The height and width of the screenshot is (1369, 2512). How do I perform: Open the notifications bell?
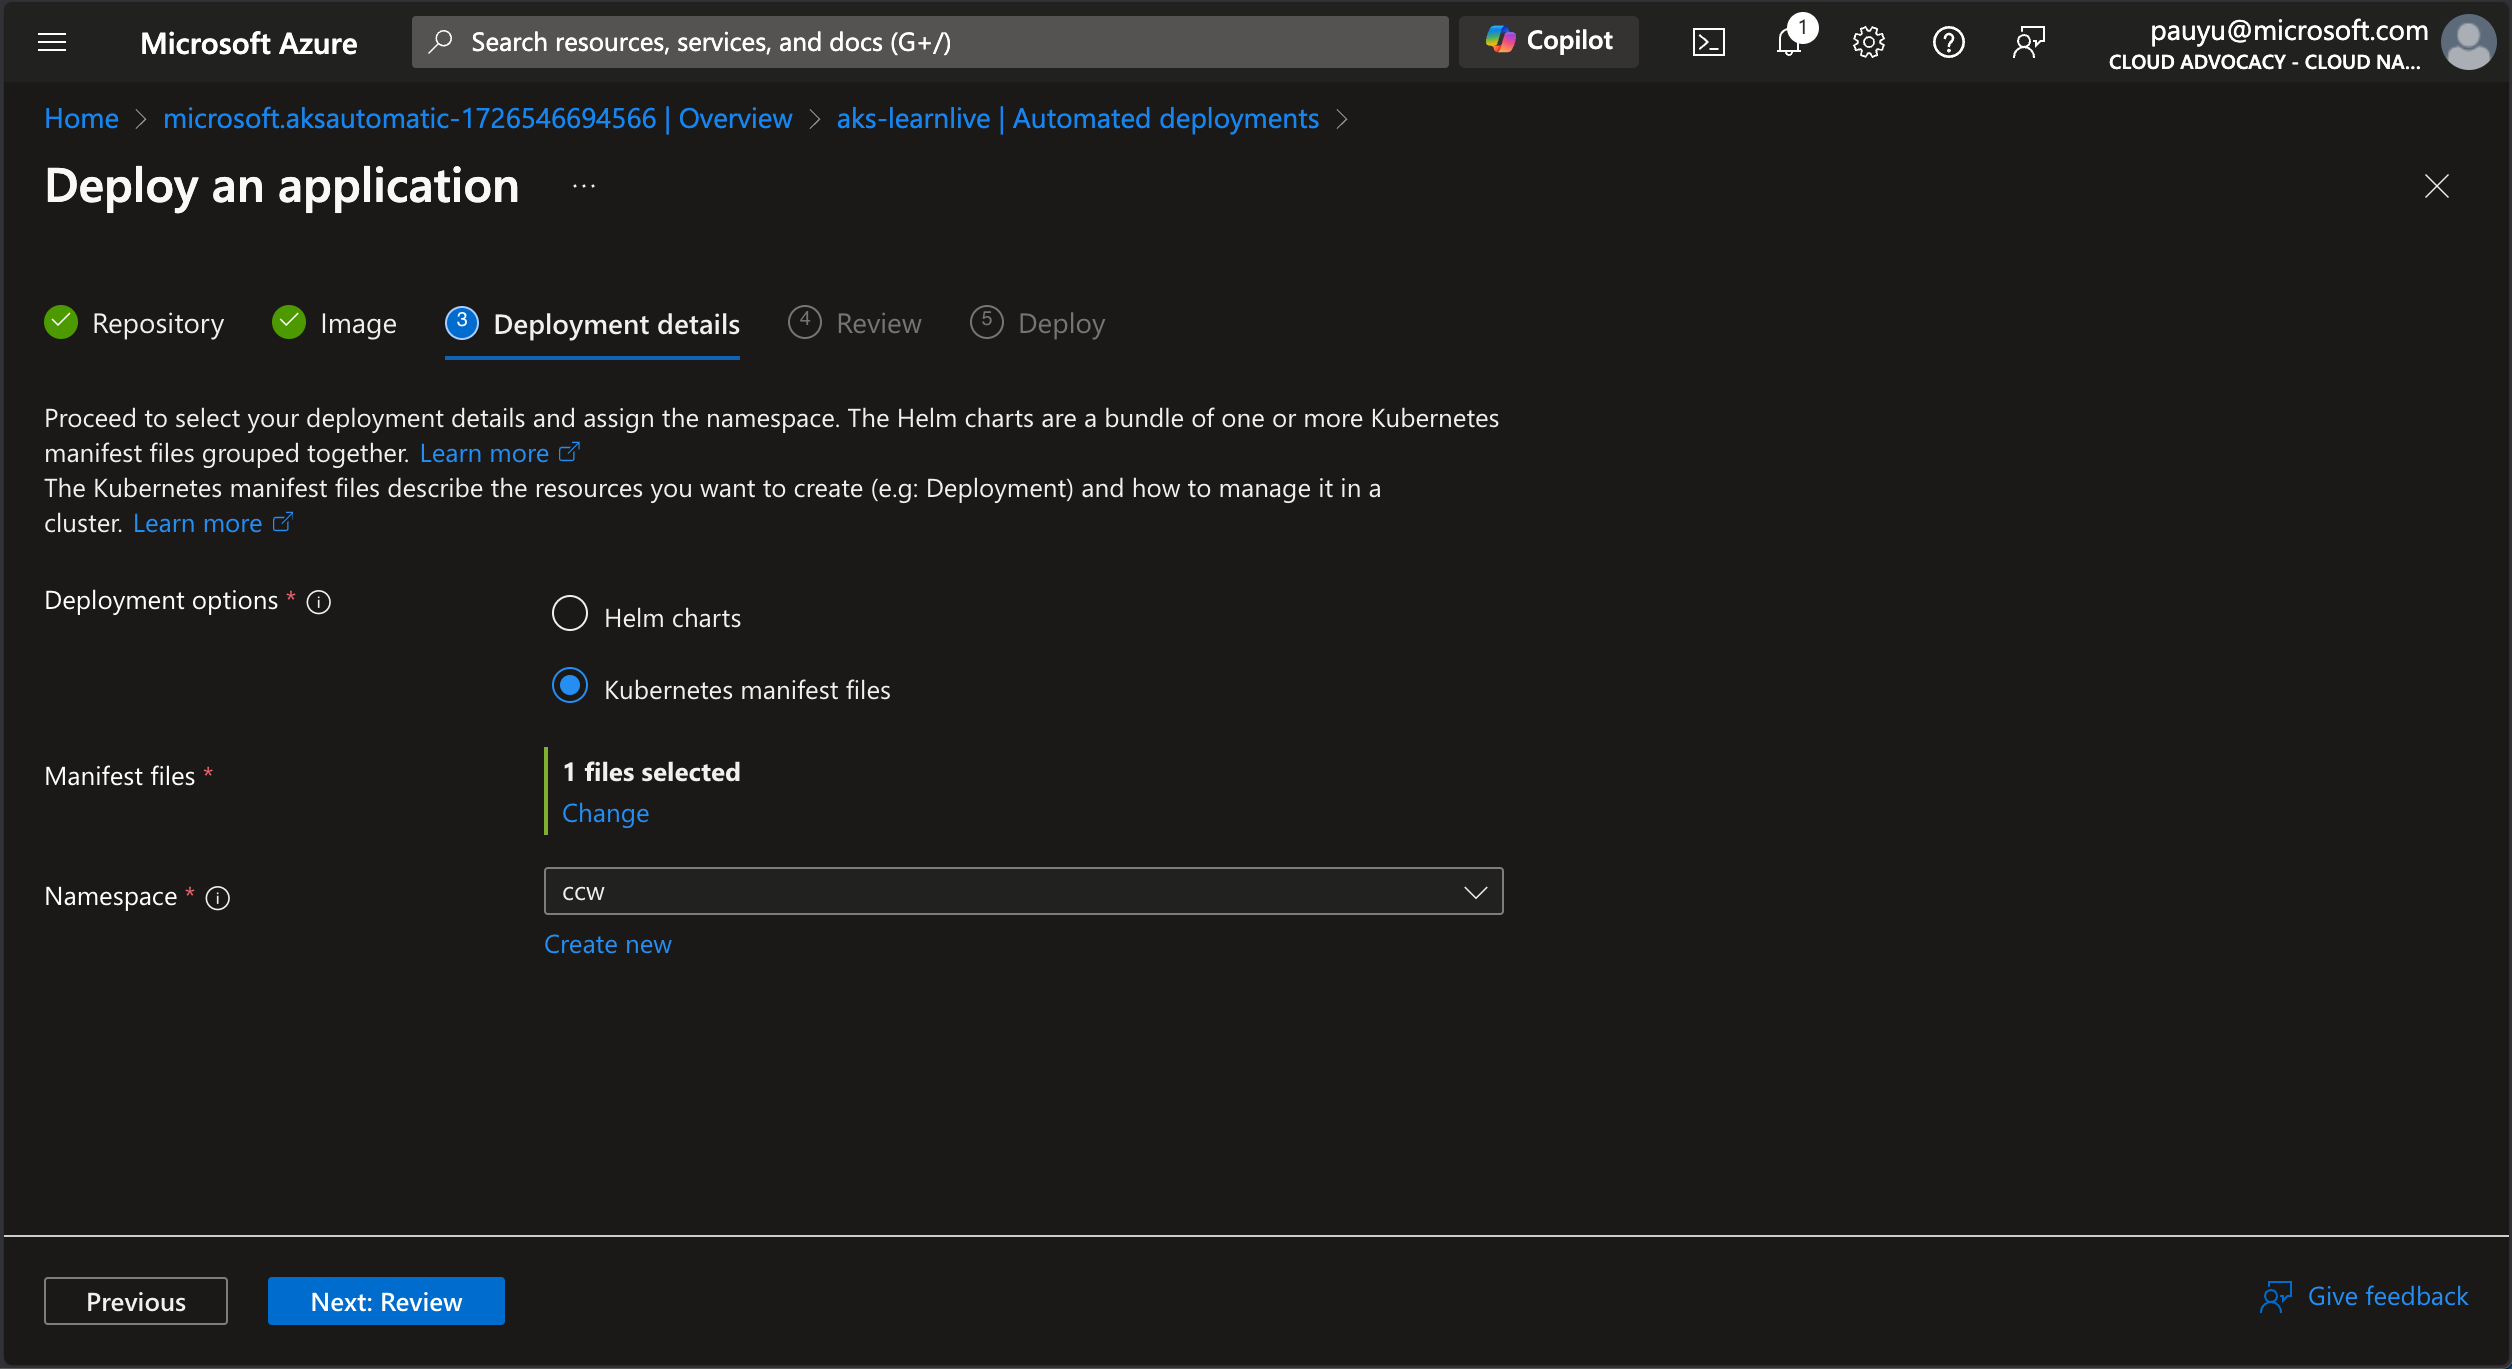(x=1790, y=42)
